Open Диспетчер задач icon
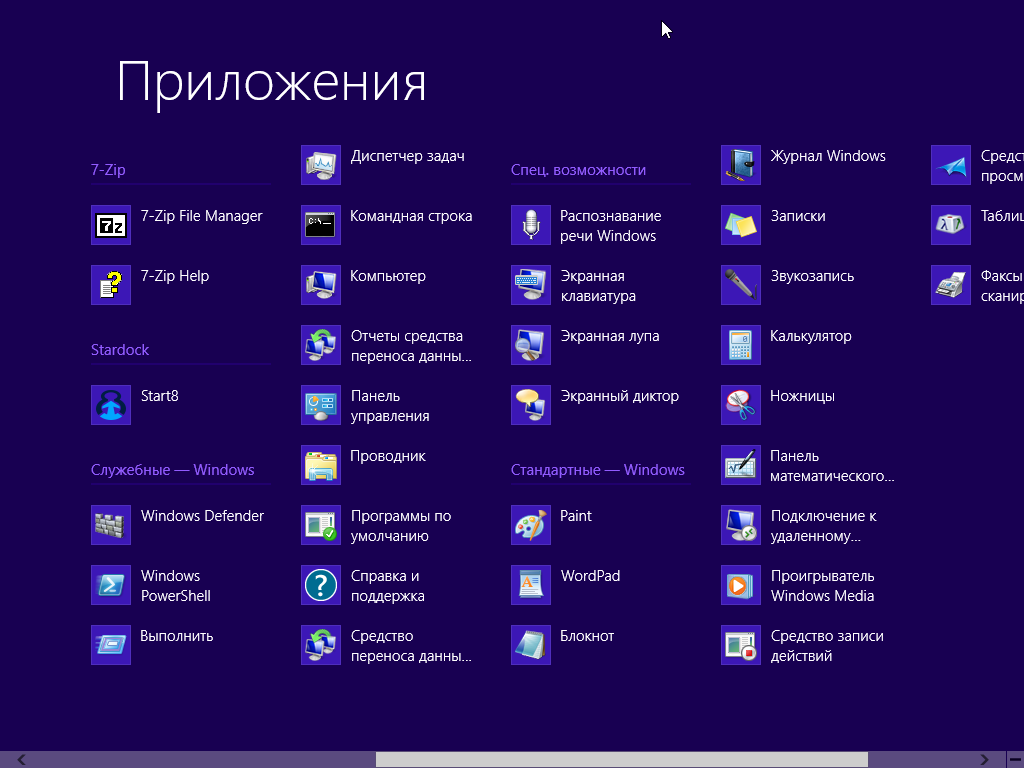Viewport: 1024px width, 768px height. click(x=321, y=165)
